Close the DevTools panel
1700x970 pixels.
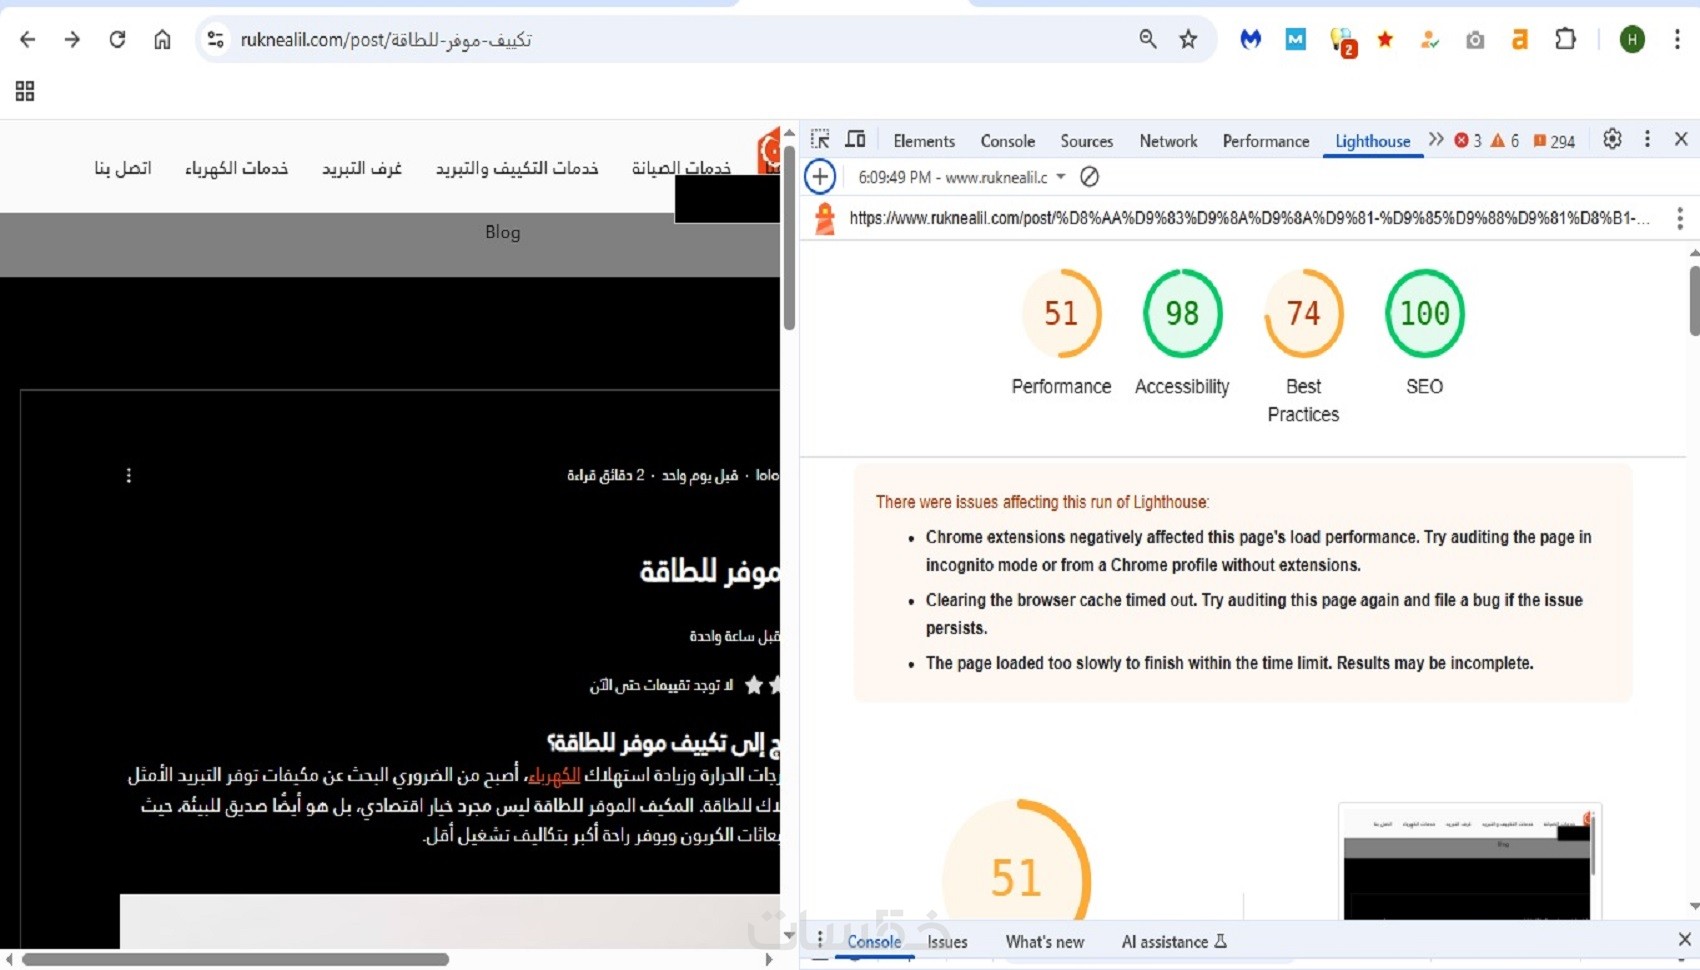point(1681,139)
